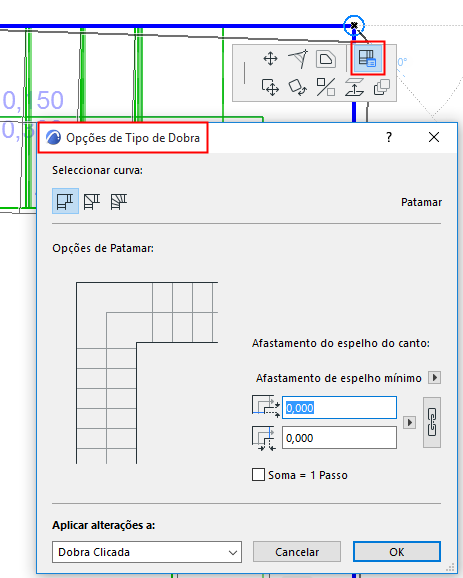Pick the rotate element palette icon
This screenshot has height=578, width=463.
pos(298,88)
